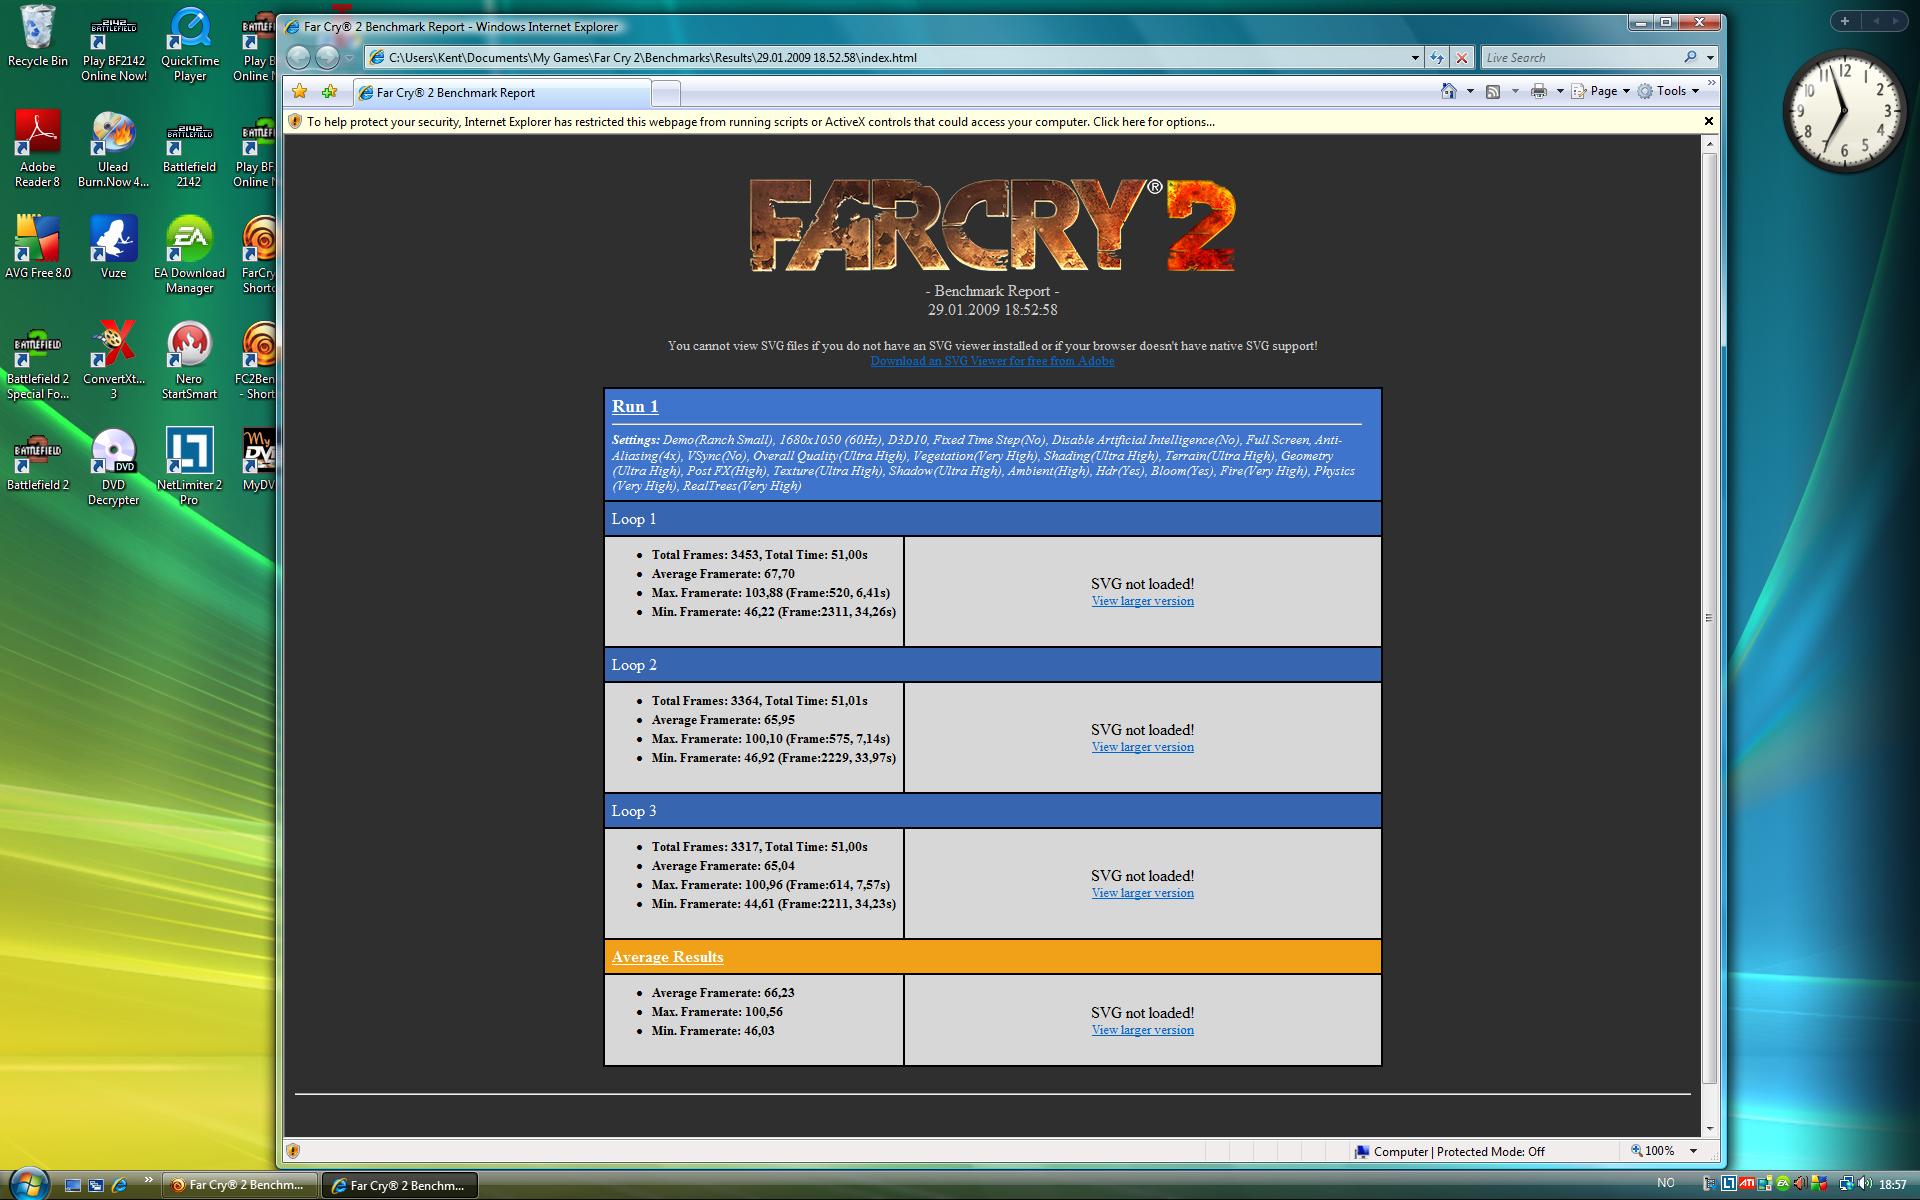This screenshot has width=1920, height=1200.
Task: Click the ATI tray icon
Action: pyautogui.click(x=1747, y=1183)
